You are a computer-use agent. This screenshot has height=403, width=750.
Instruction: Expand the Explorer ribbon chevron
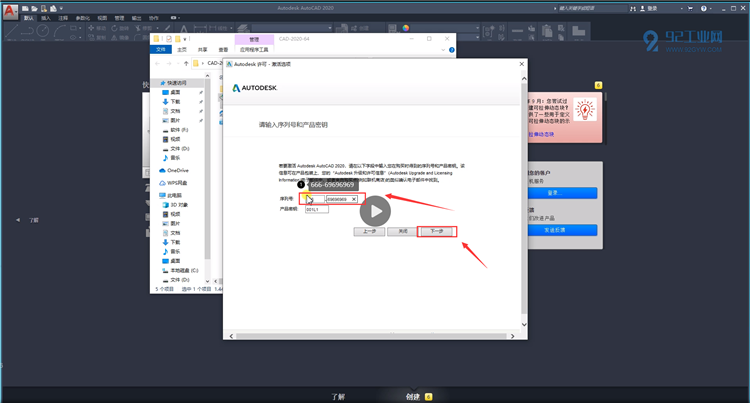tap(443, 50)
